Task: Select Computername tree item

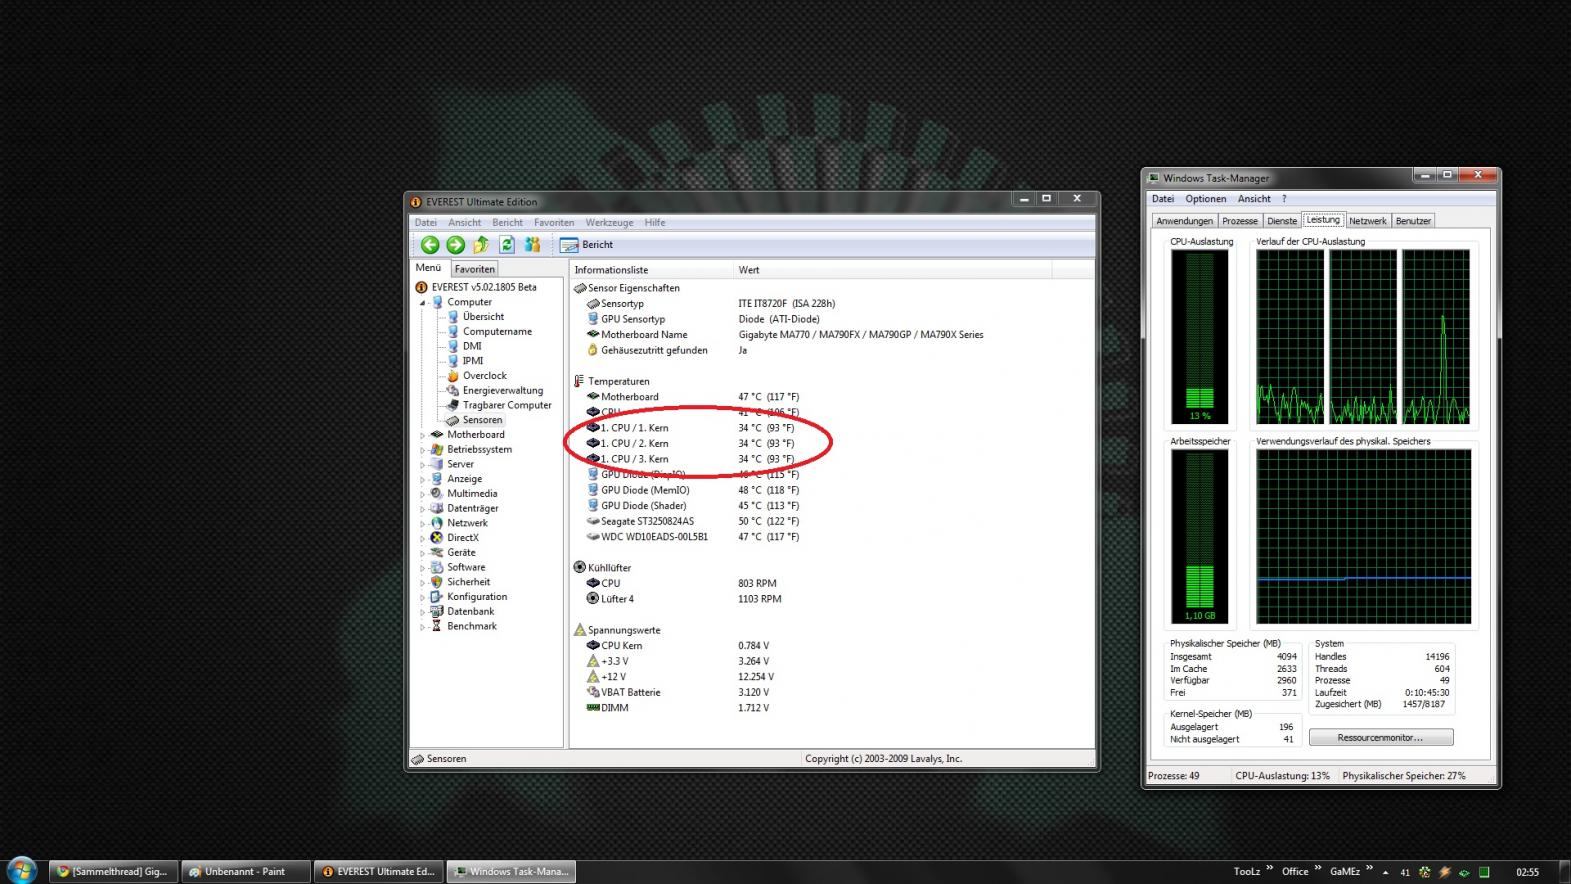Action: pos(497,332)
